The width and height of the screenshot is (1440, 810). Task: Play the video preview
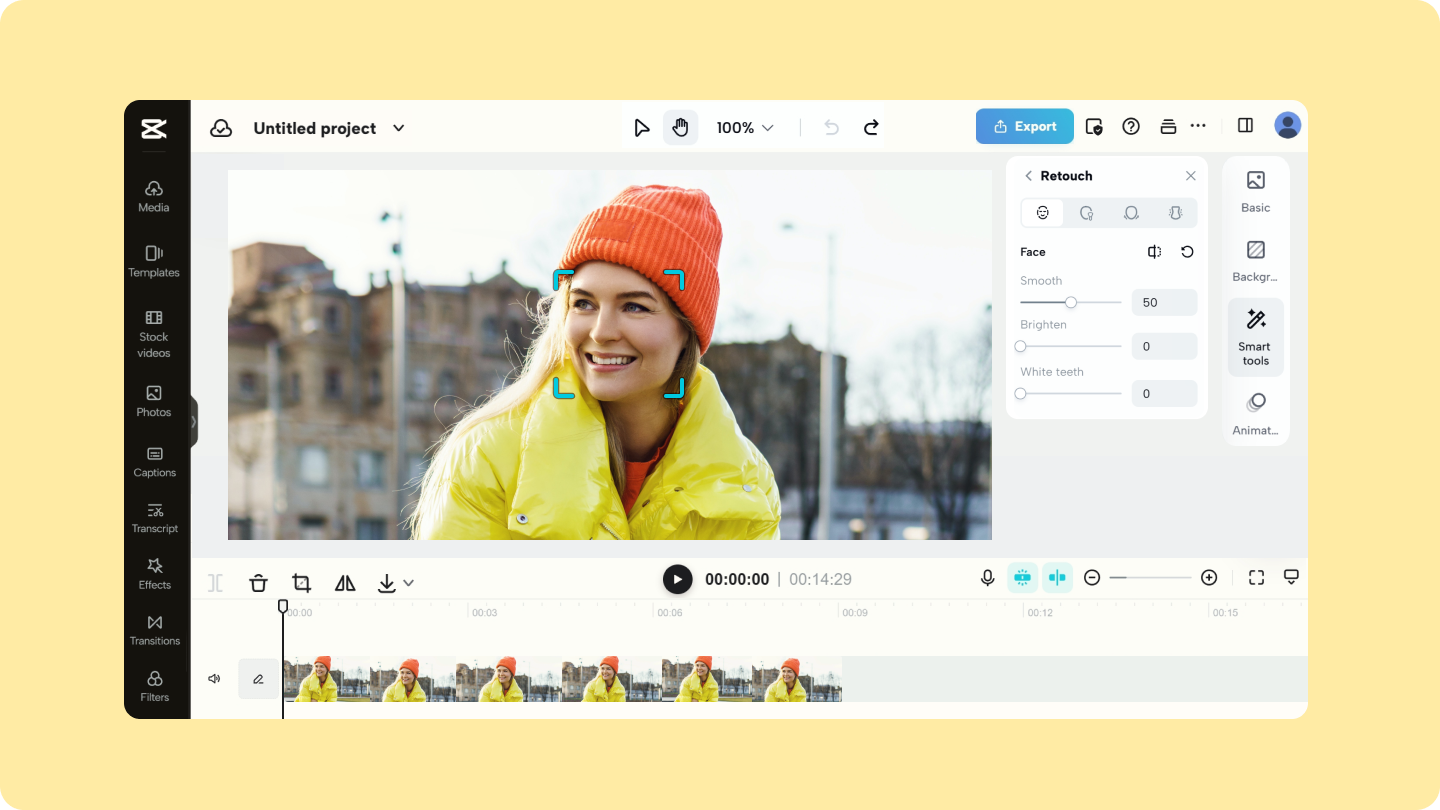click(677, 579)
